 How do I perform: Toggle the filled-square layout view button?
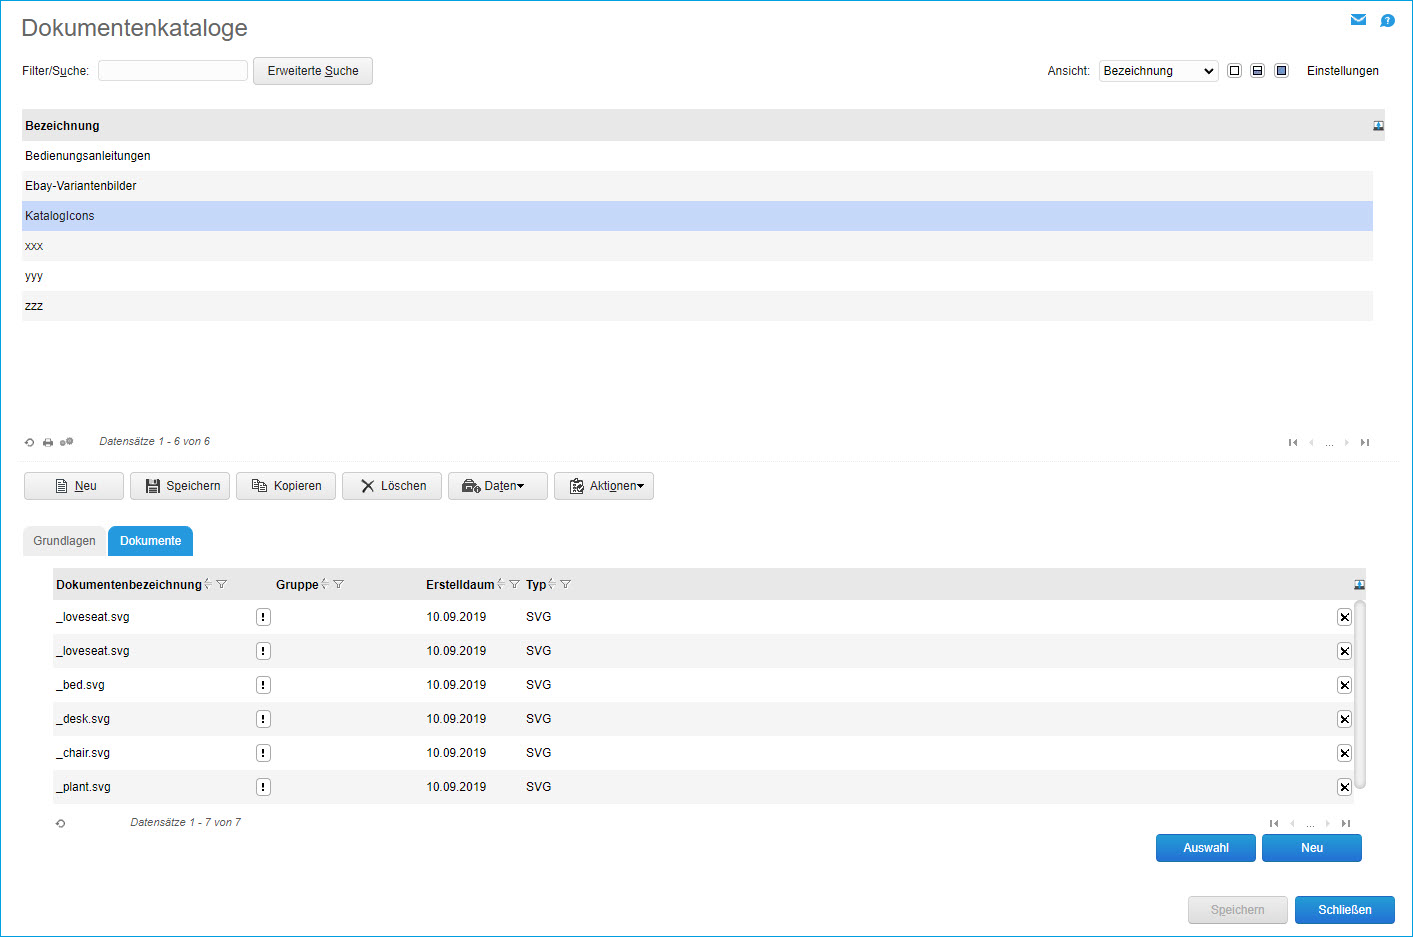[1281, 71]
